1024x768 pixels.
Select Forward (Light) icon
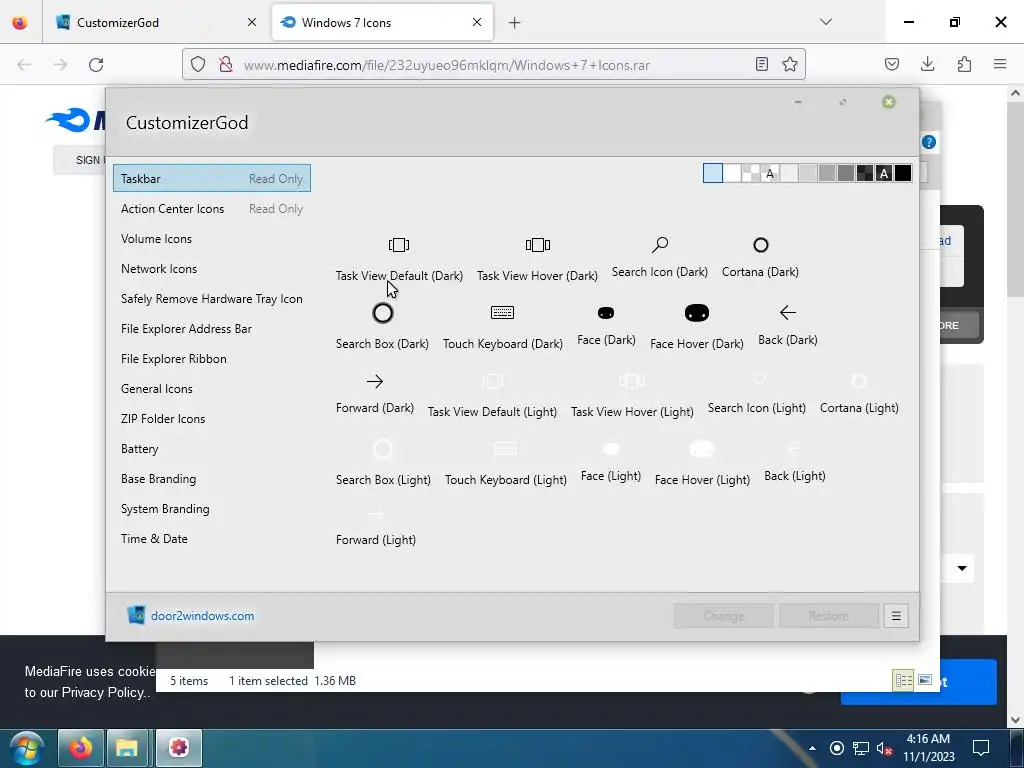(x=376, y=515)
